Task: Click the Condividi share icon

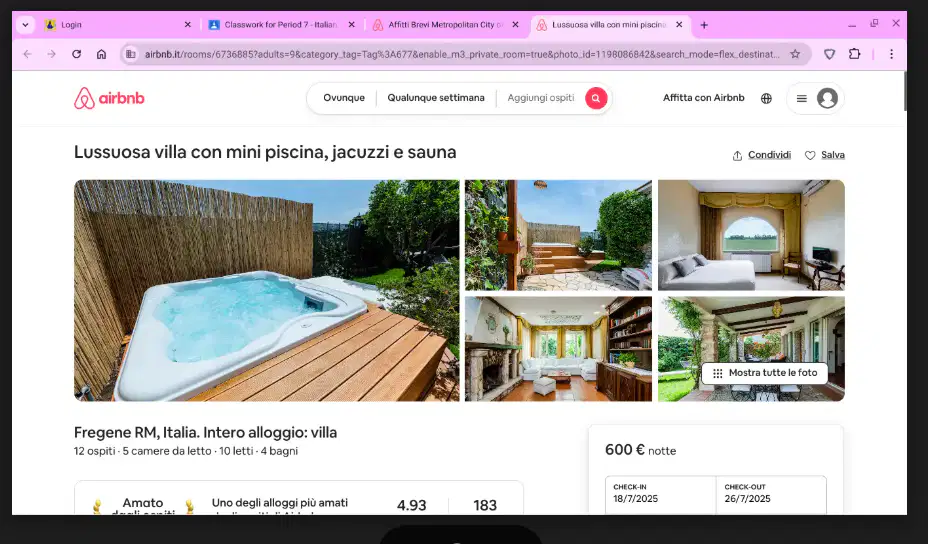Action: tap(737, 156)
